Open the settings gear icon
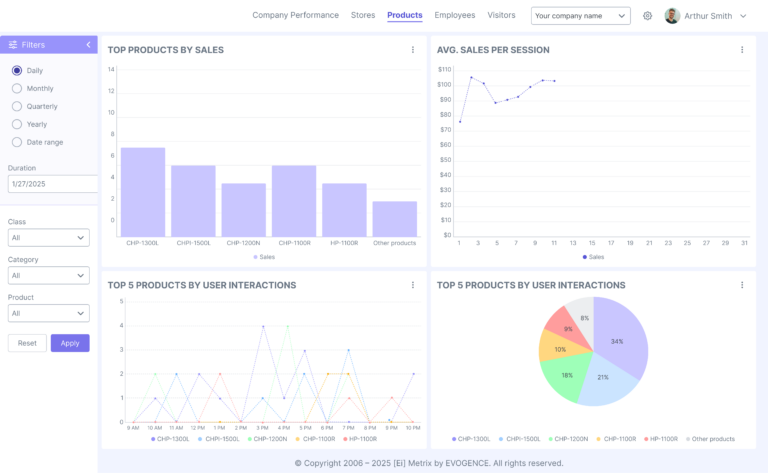 [x=647, y=16]
